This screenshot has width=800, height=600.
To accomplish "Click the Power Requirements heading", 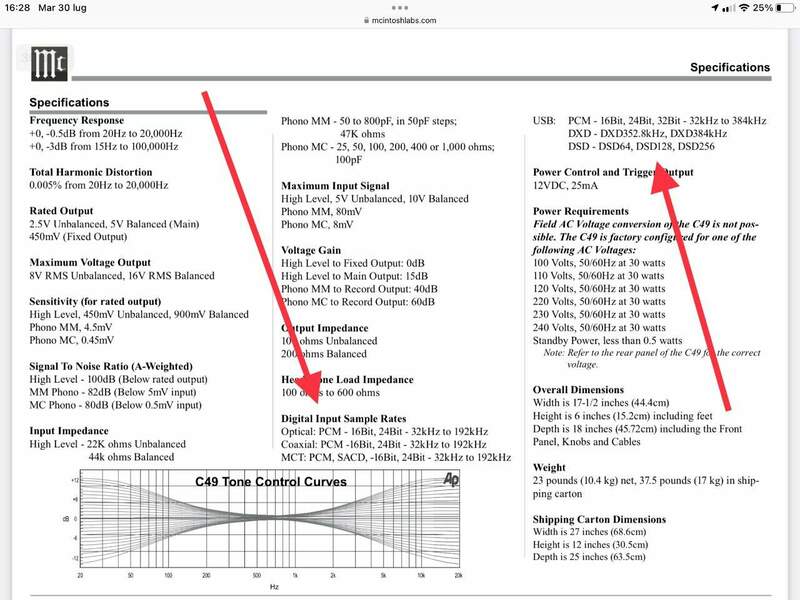I will click(581, 211).
